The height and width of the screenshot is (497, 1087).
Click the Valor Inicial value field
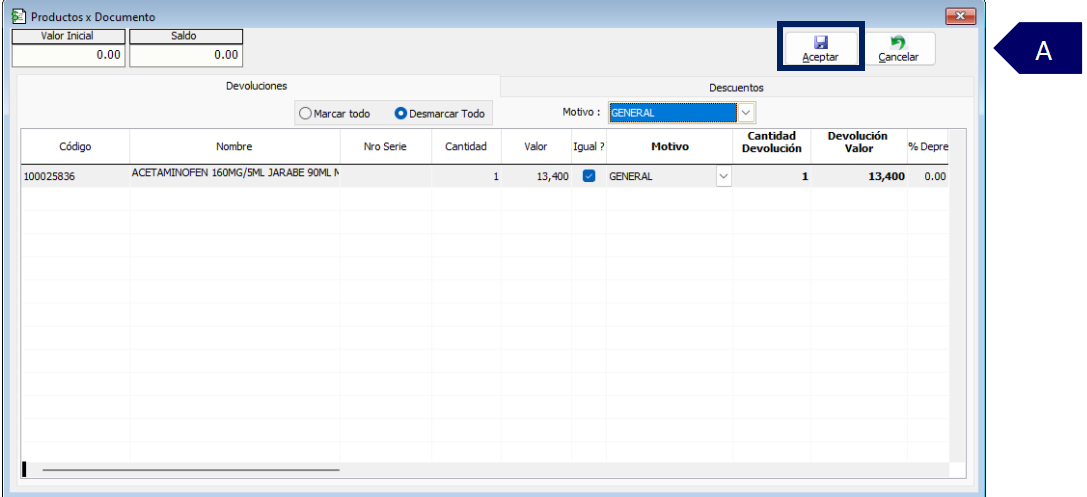[x=68, y=55]
